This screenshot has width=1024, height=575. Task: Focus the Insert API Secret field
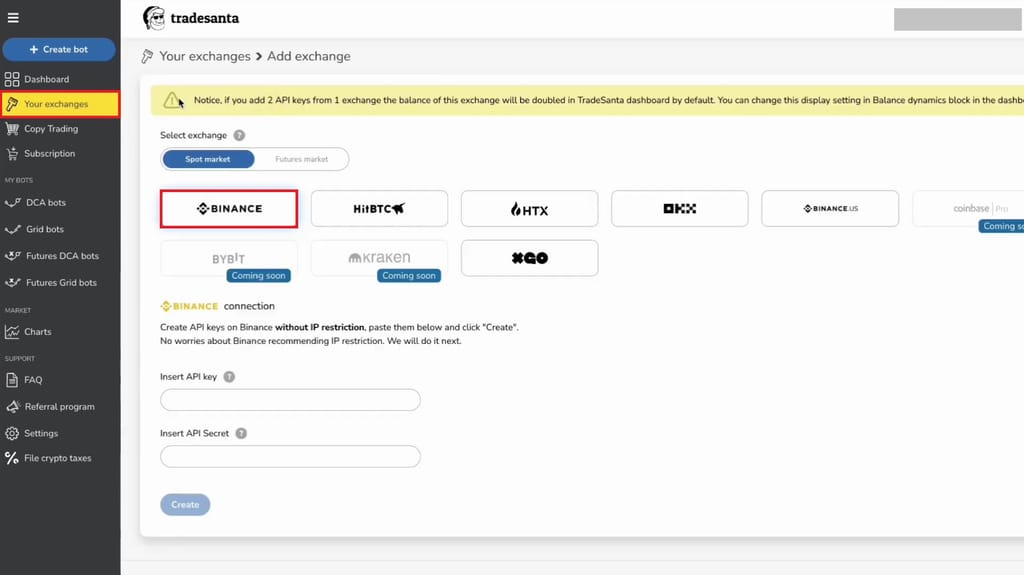coord(291,457)
